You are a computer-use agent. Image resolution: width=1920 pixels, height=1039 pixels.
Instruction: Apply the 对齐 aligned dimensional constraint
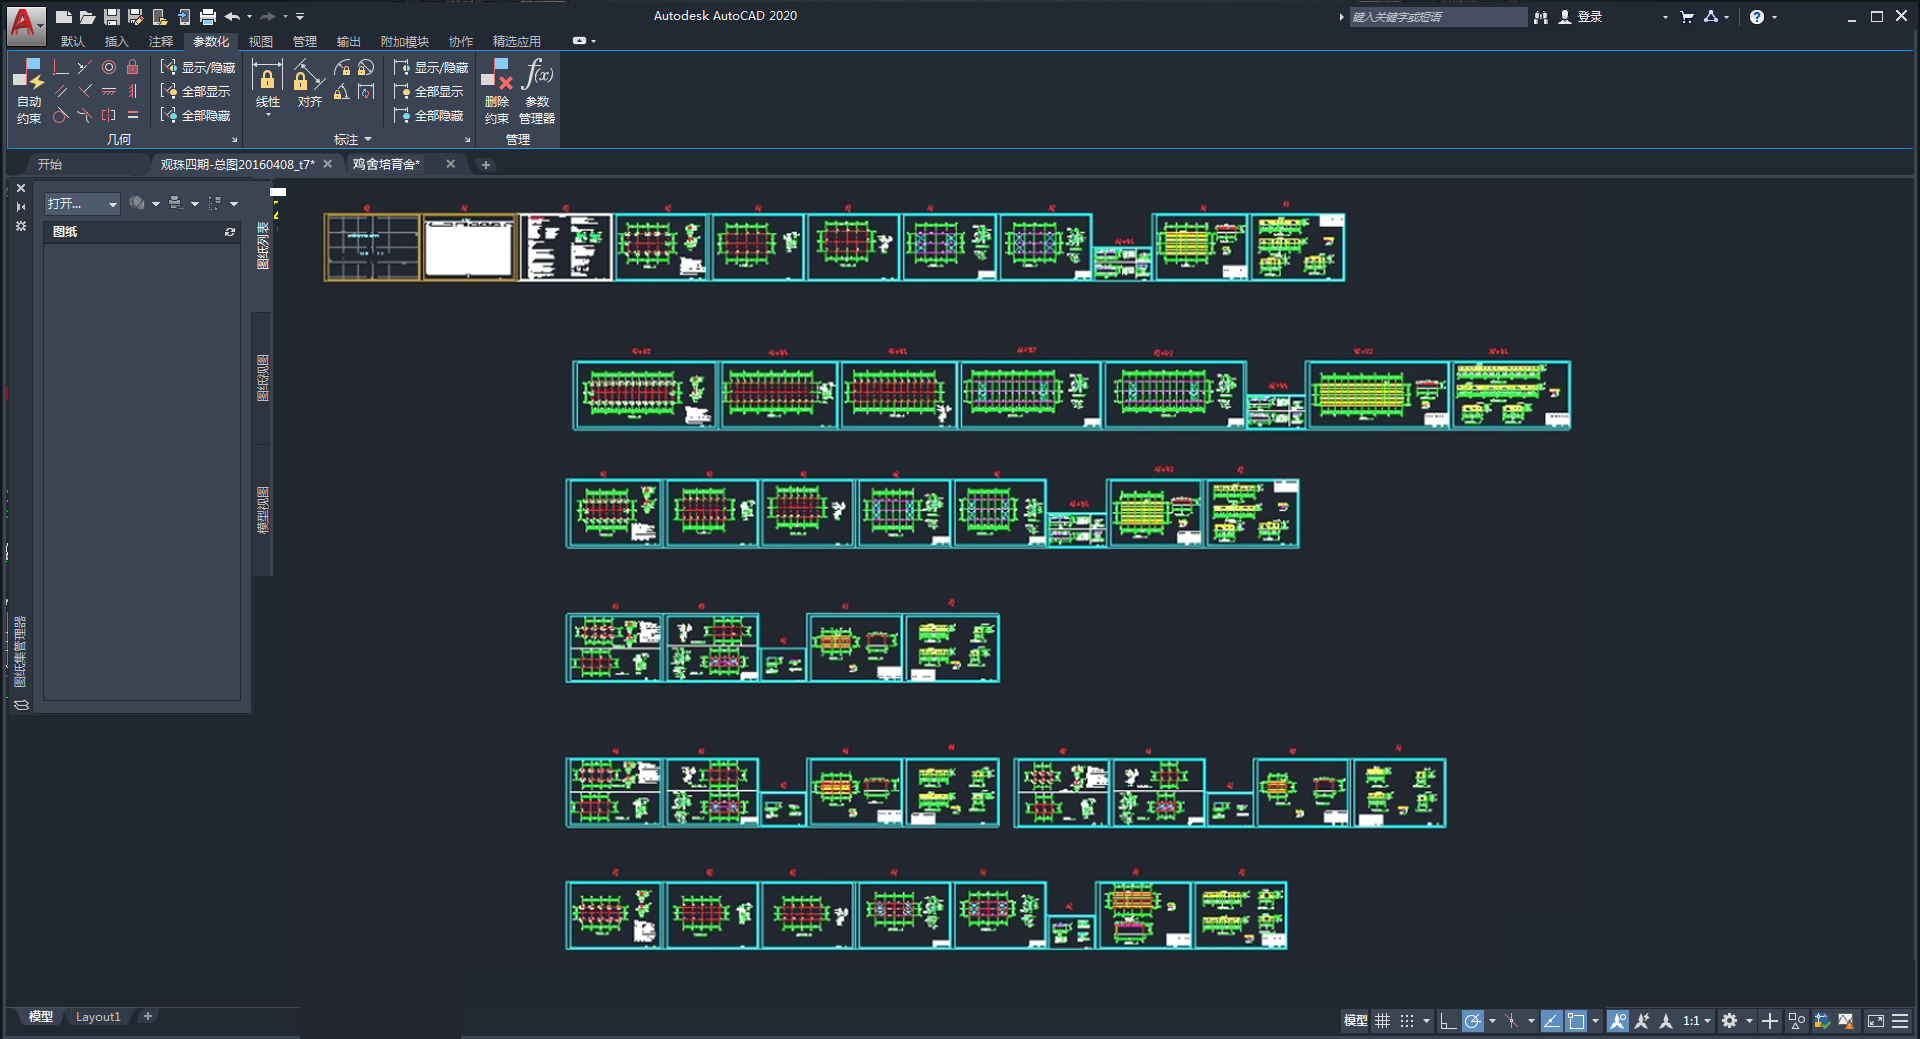(x=309, y=84)
